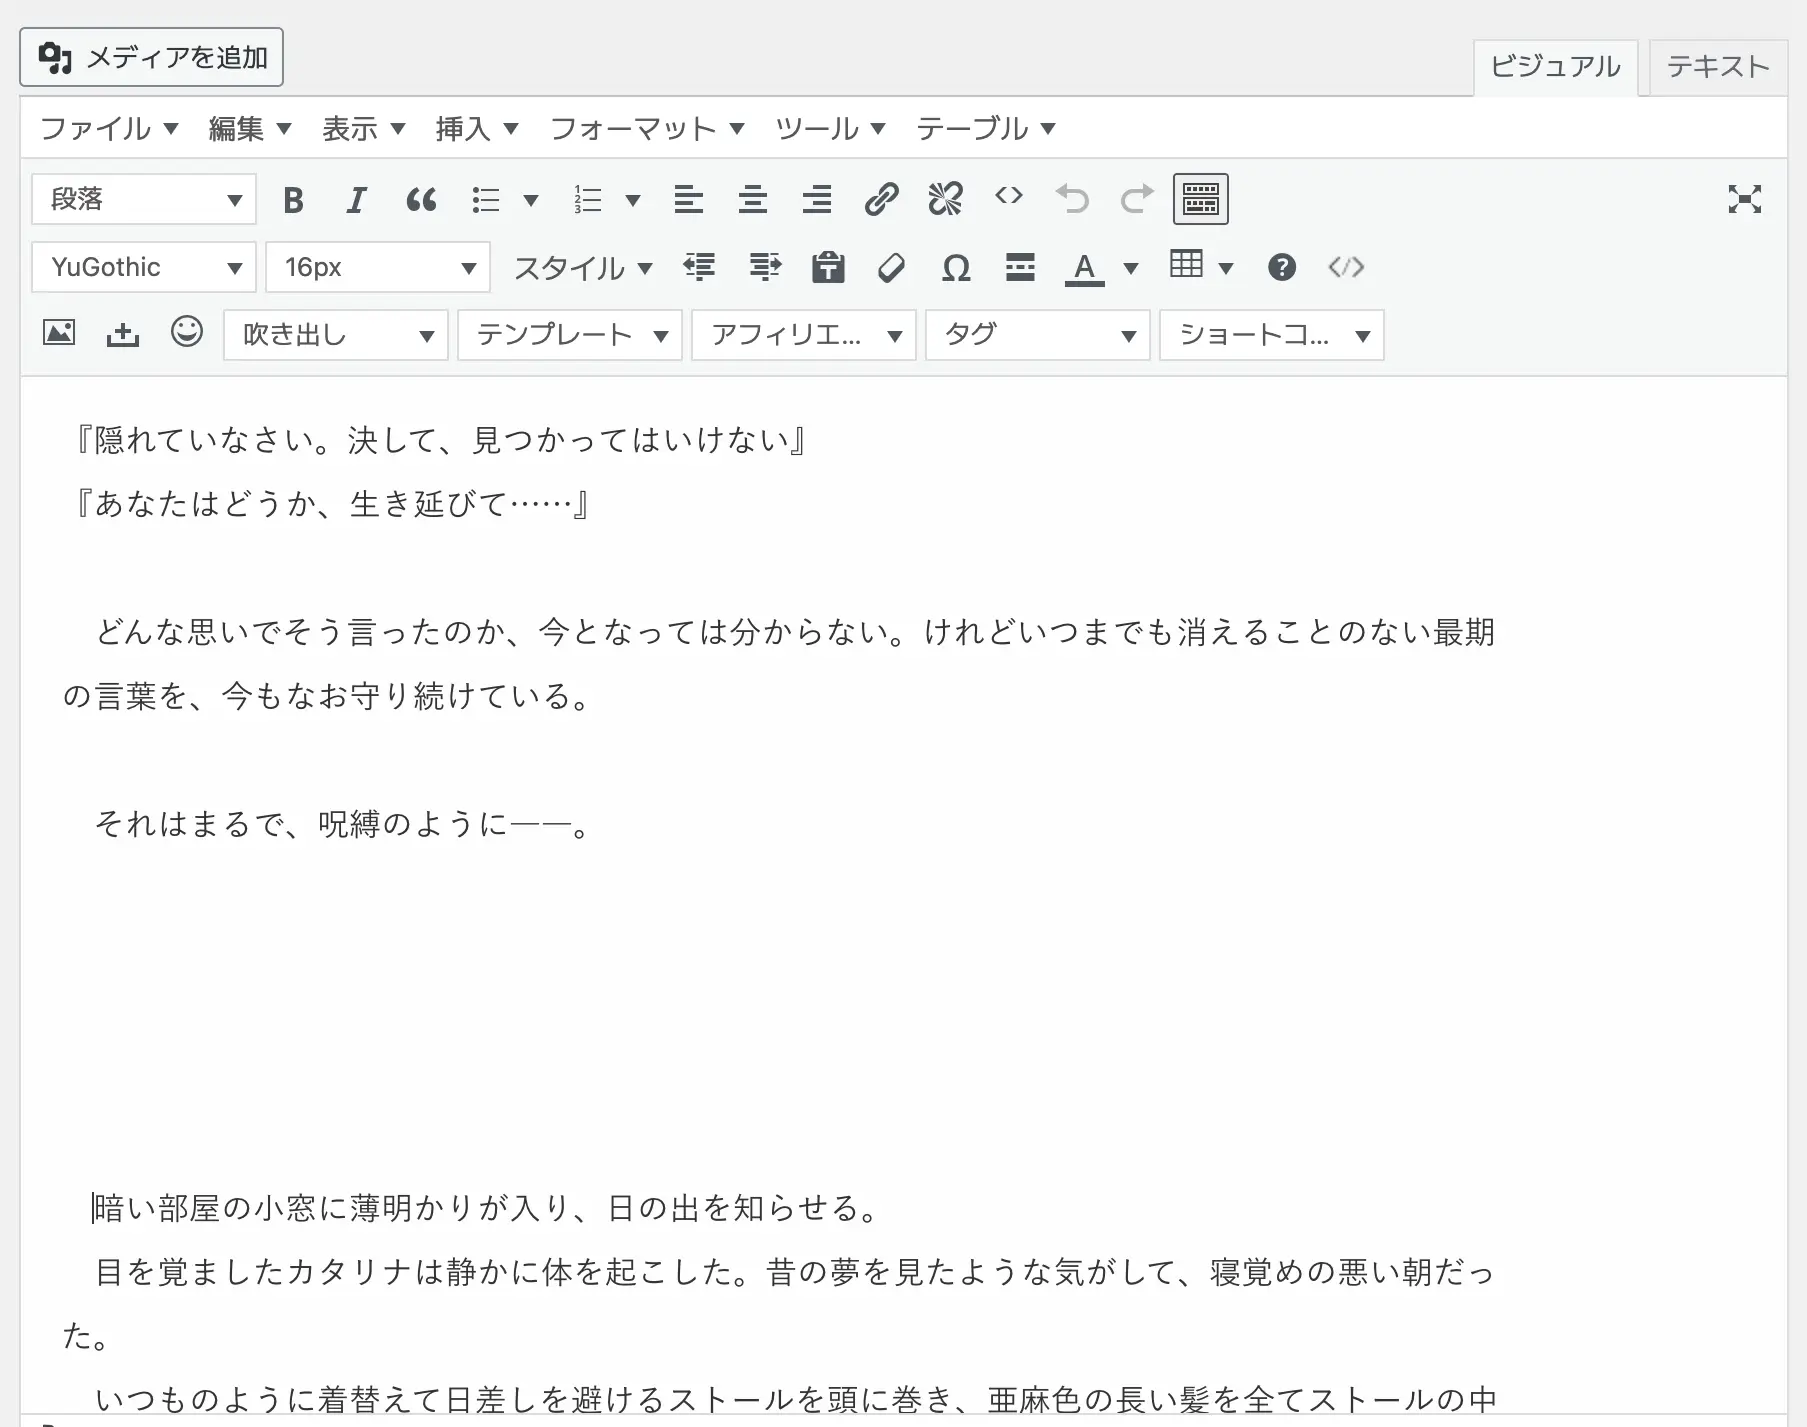Click the code brackets icon in first toolbar row
The height and width of the screenshot is (1427, 1807).
(x=1009, y=196)
